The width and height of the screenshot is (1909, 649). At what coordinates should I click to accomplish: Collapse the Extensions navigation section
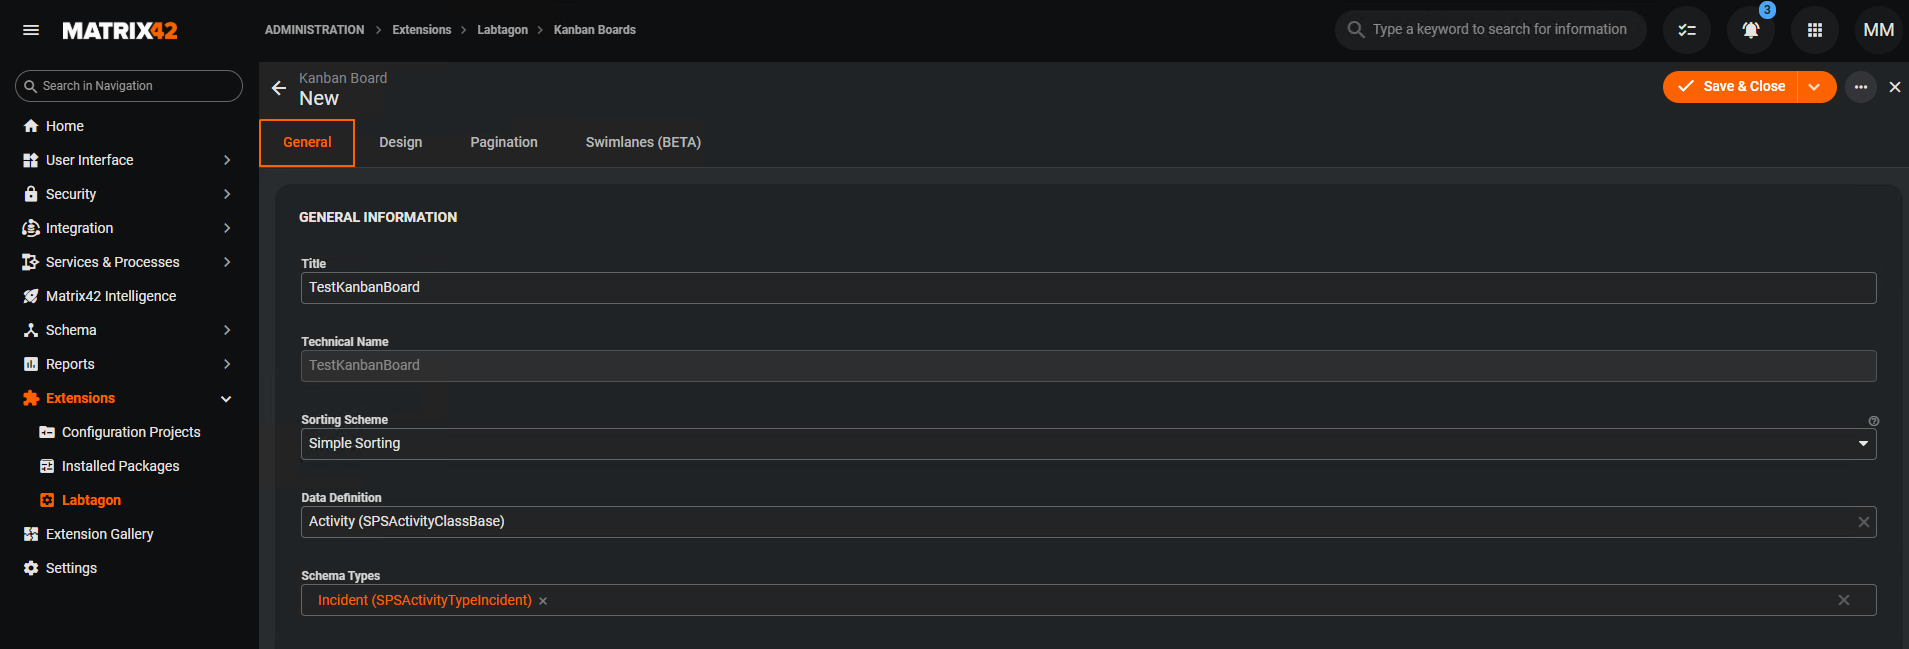pyautogui.click(x=226, y=398)
